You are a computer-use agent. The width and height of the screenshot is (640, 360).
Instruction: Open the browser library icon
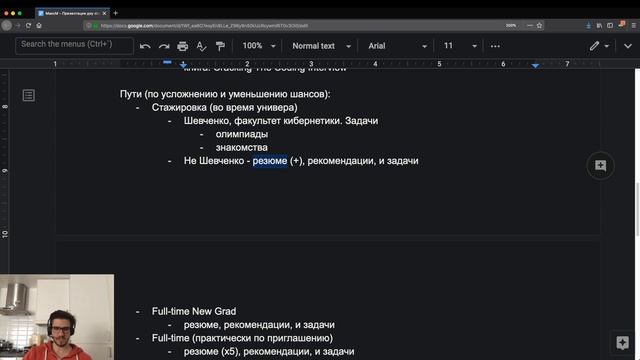point(599,25)
